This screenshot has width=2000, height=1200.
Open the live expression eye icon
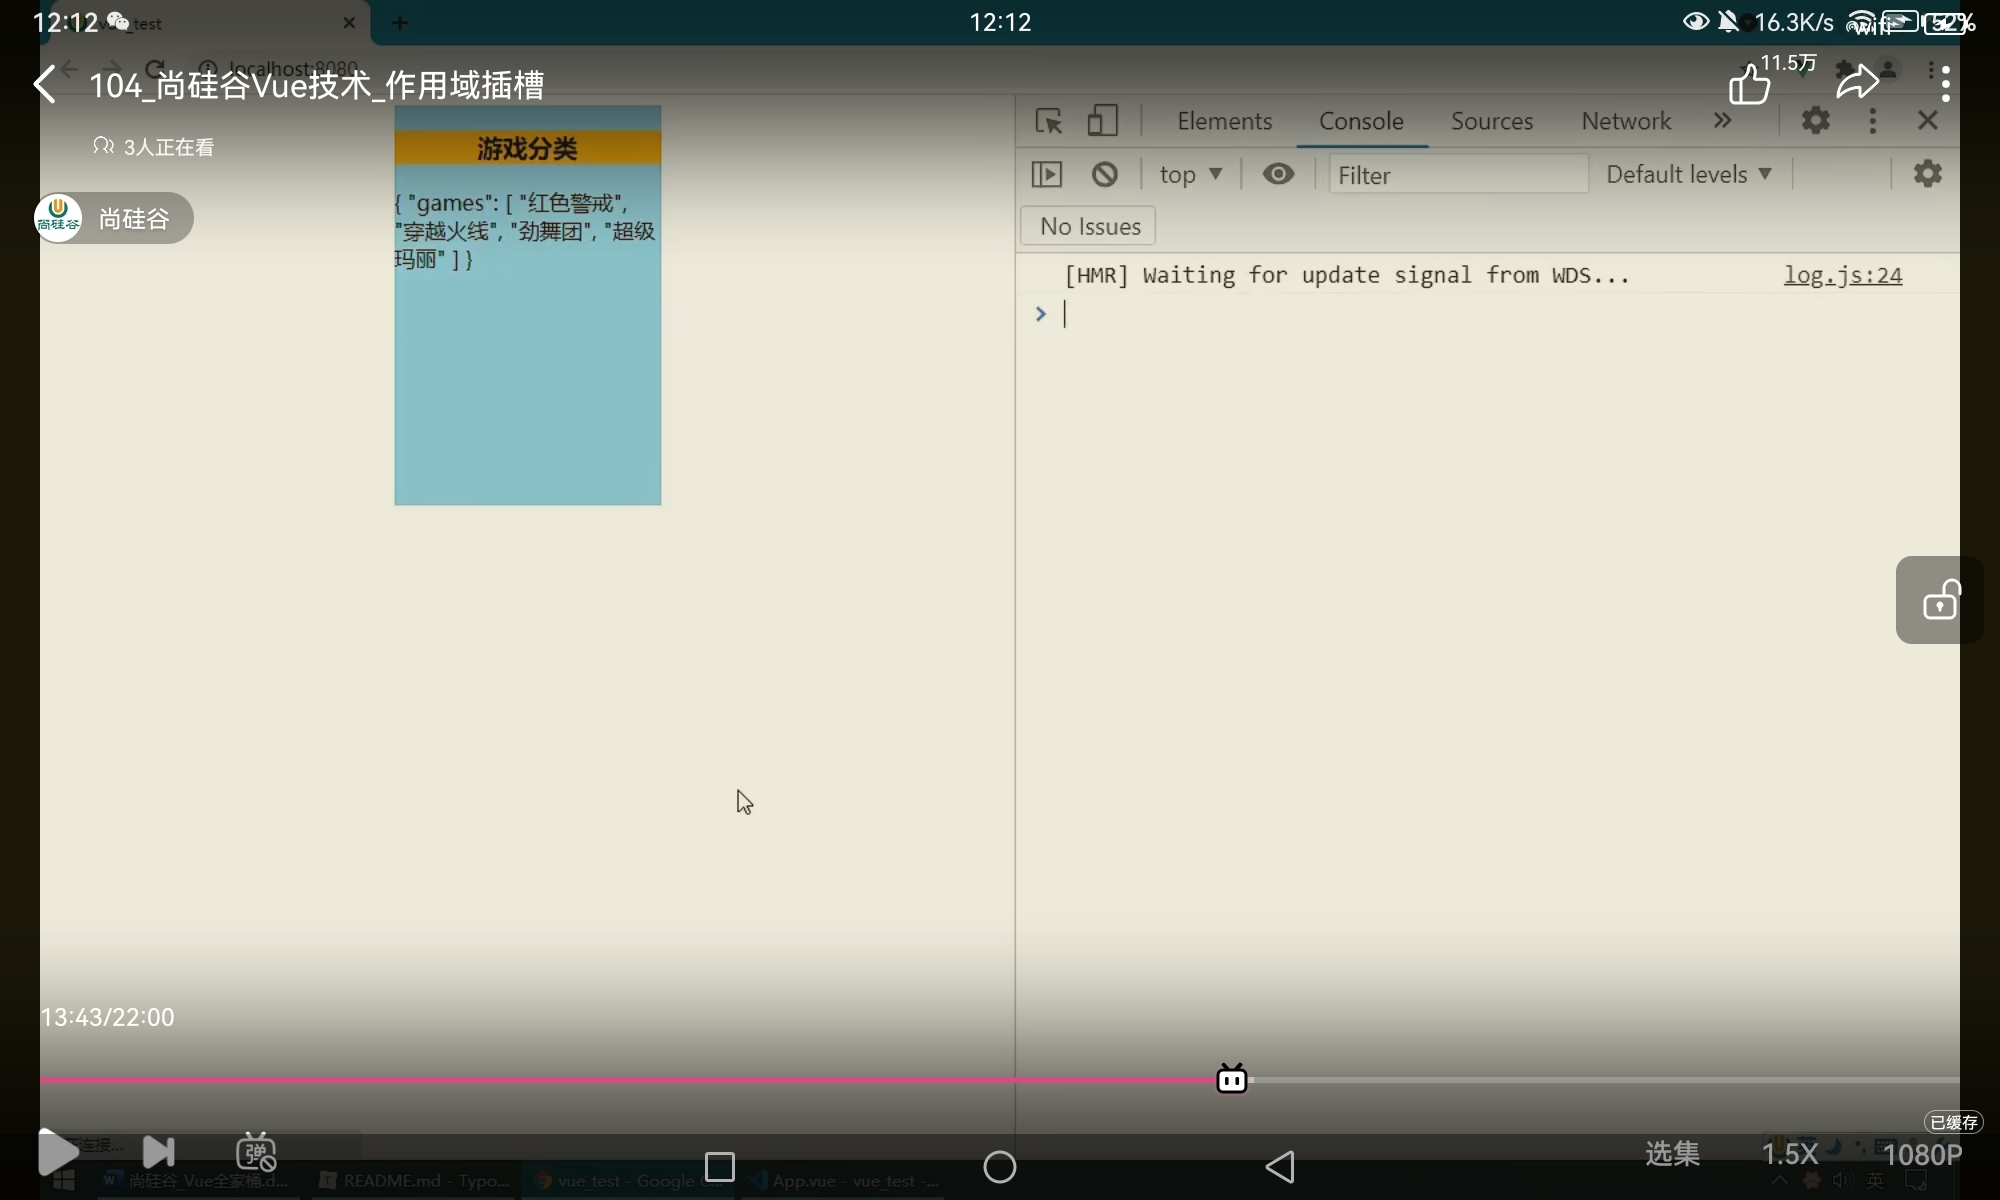click(x=1278, y=175)
